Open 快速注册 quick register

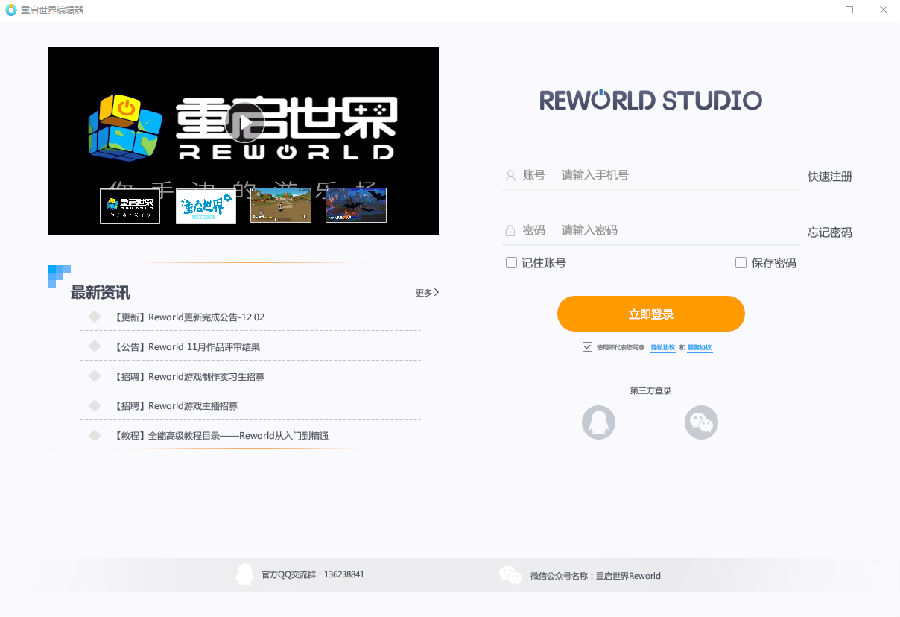[829, 176]
